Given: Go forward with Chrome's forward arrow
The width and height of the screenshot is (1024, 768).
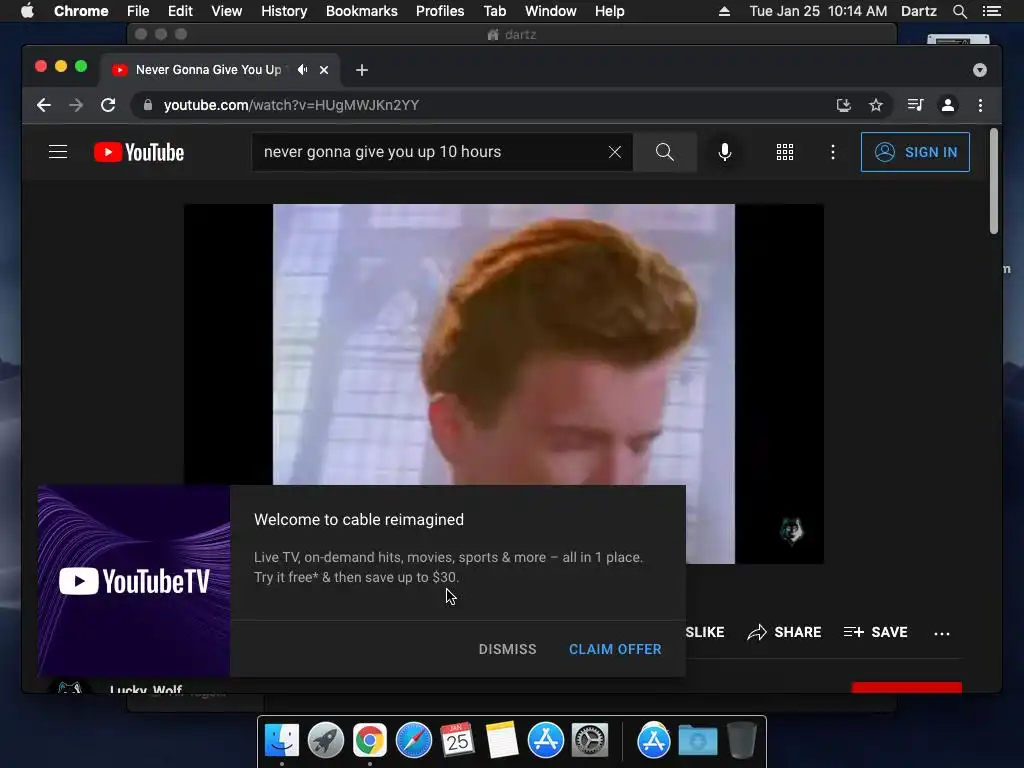Looking at the screenshot, I should click(x=76, y=105).
